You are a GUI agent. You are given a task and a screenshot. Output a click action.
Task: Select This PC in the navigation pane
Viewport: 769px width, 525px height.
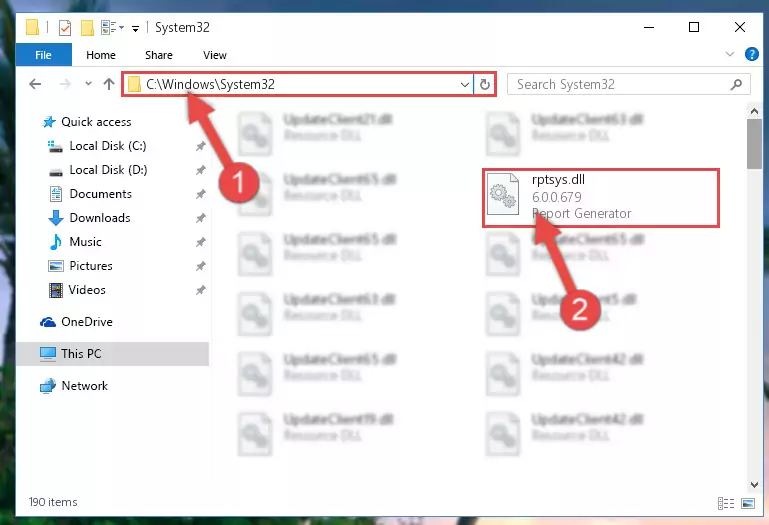pos(112,354)
